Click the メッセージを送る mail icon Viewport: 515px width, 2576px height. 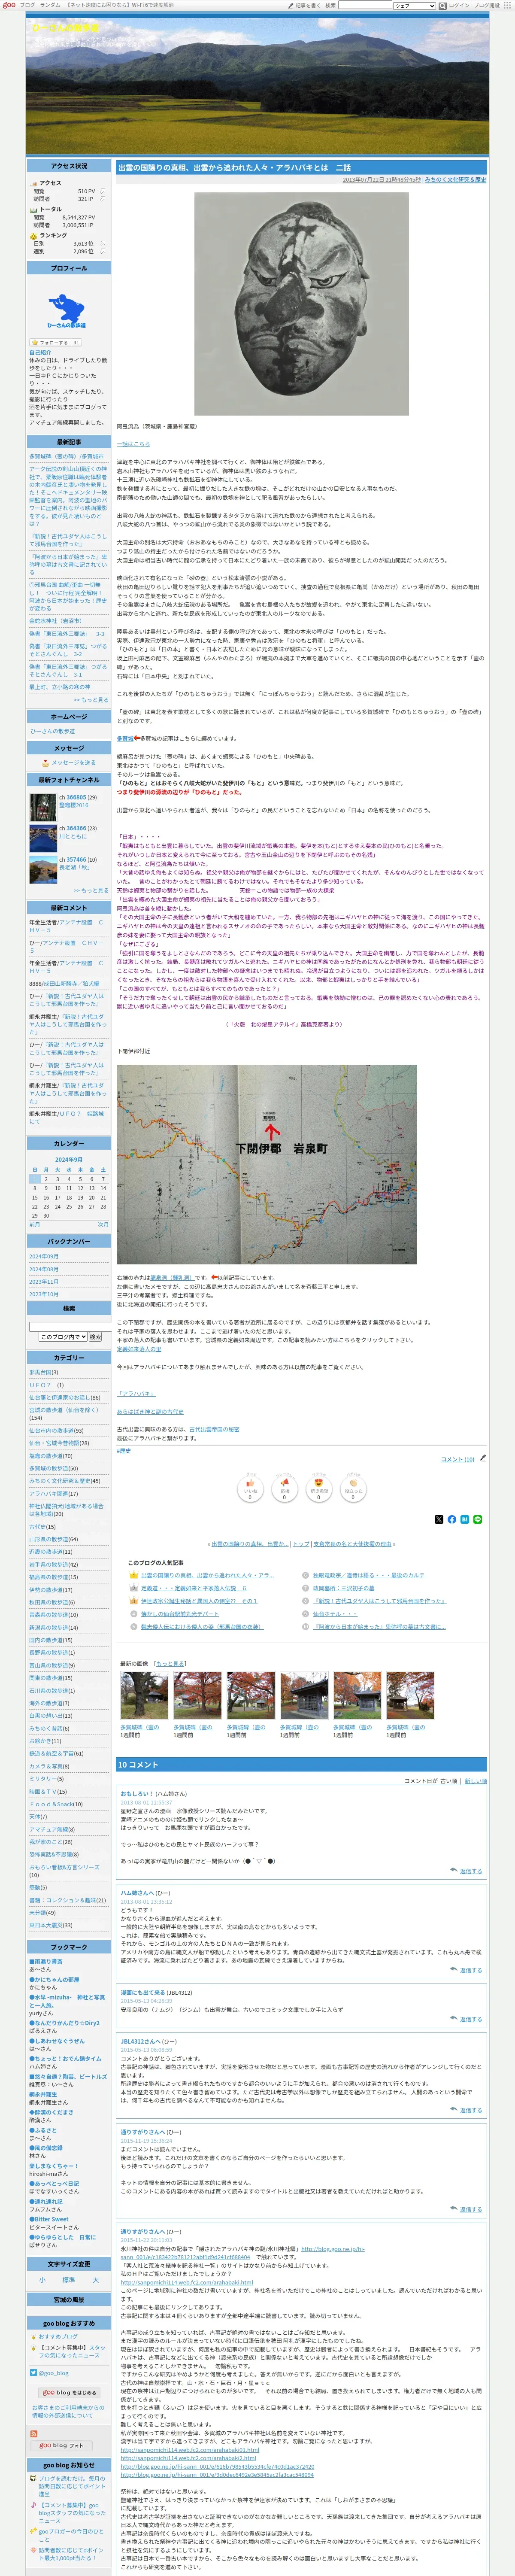(45, 763)
